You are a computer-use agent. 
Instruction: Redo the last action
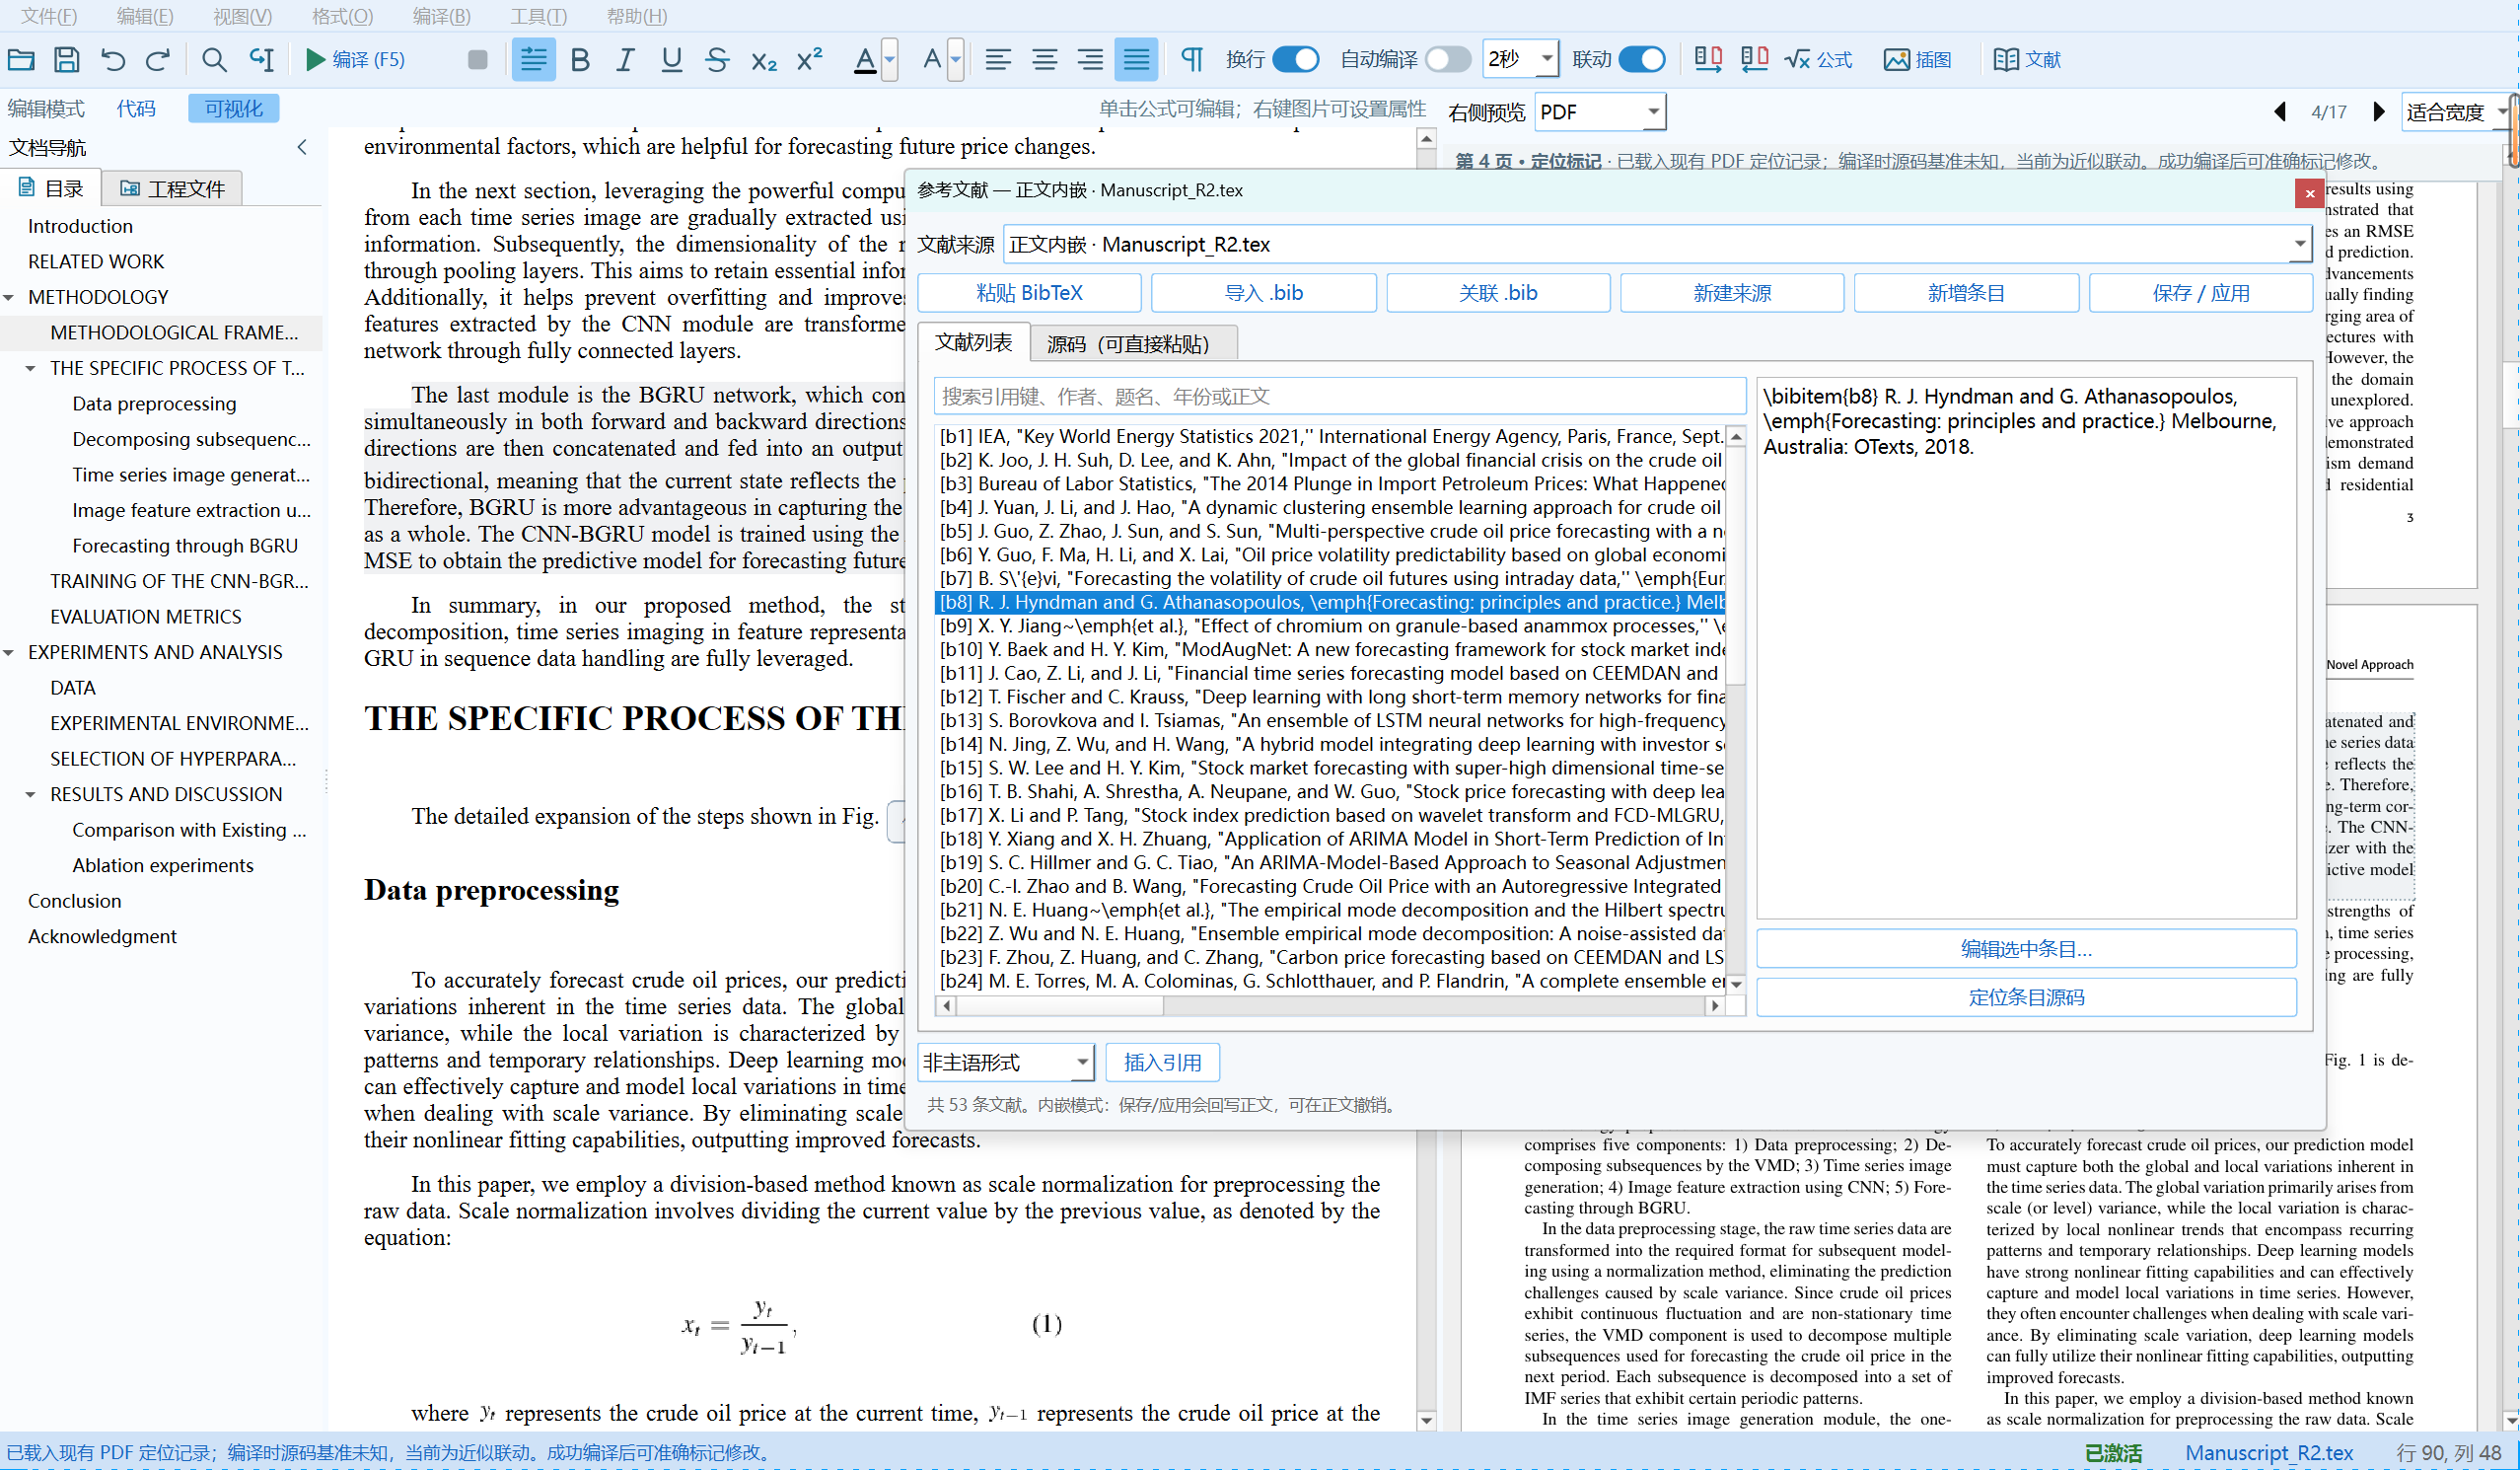158,59
